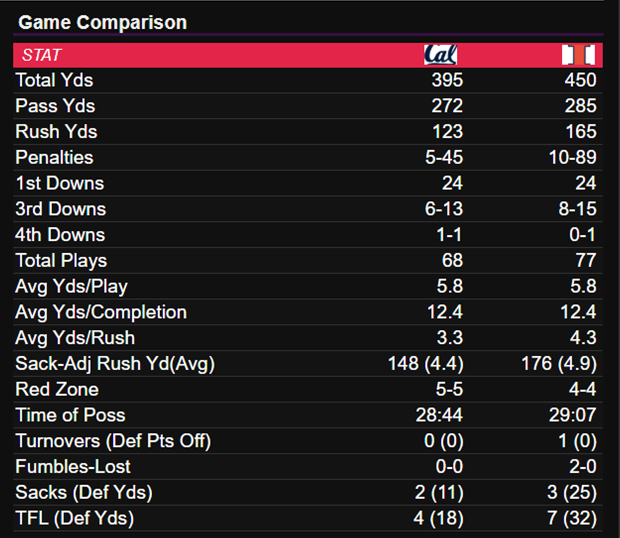Click the Cal team logo
This screenshot has width=620, height=538.
(441, 55)
